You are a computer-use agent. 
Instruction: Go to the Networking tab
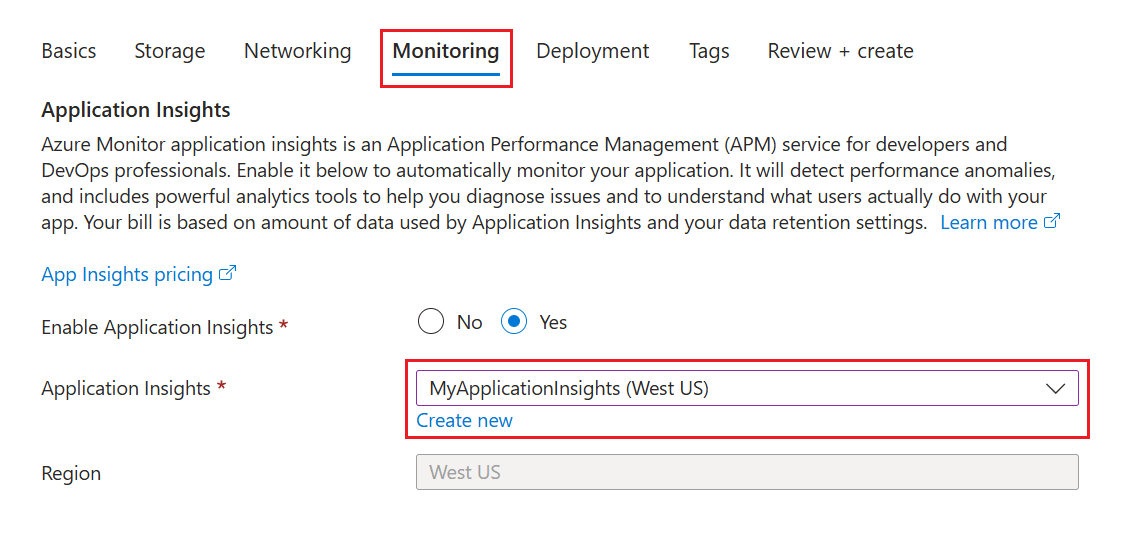[x=298, y=51]
